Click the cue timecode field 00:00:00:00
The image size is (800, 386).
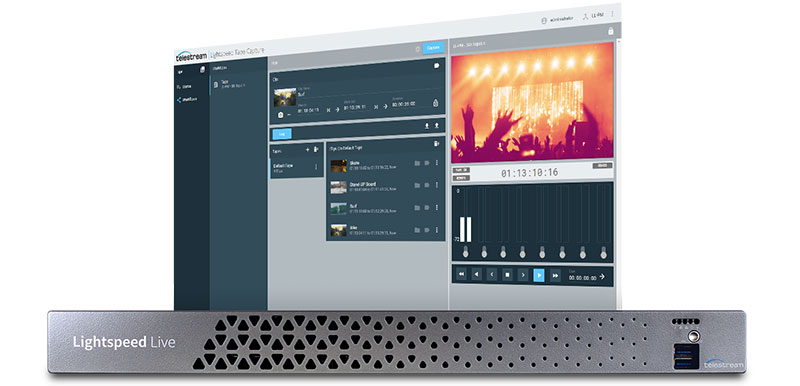click(x=583, y=278)
